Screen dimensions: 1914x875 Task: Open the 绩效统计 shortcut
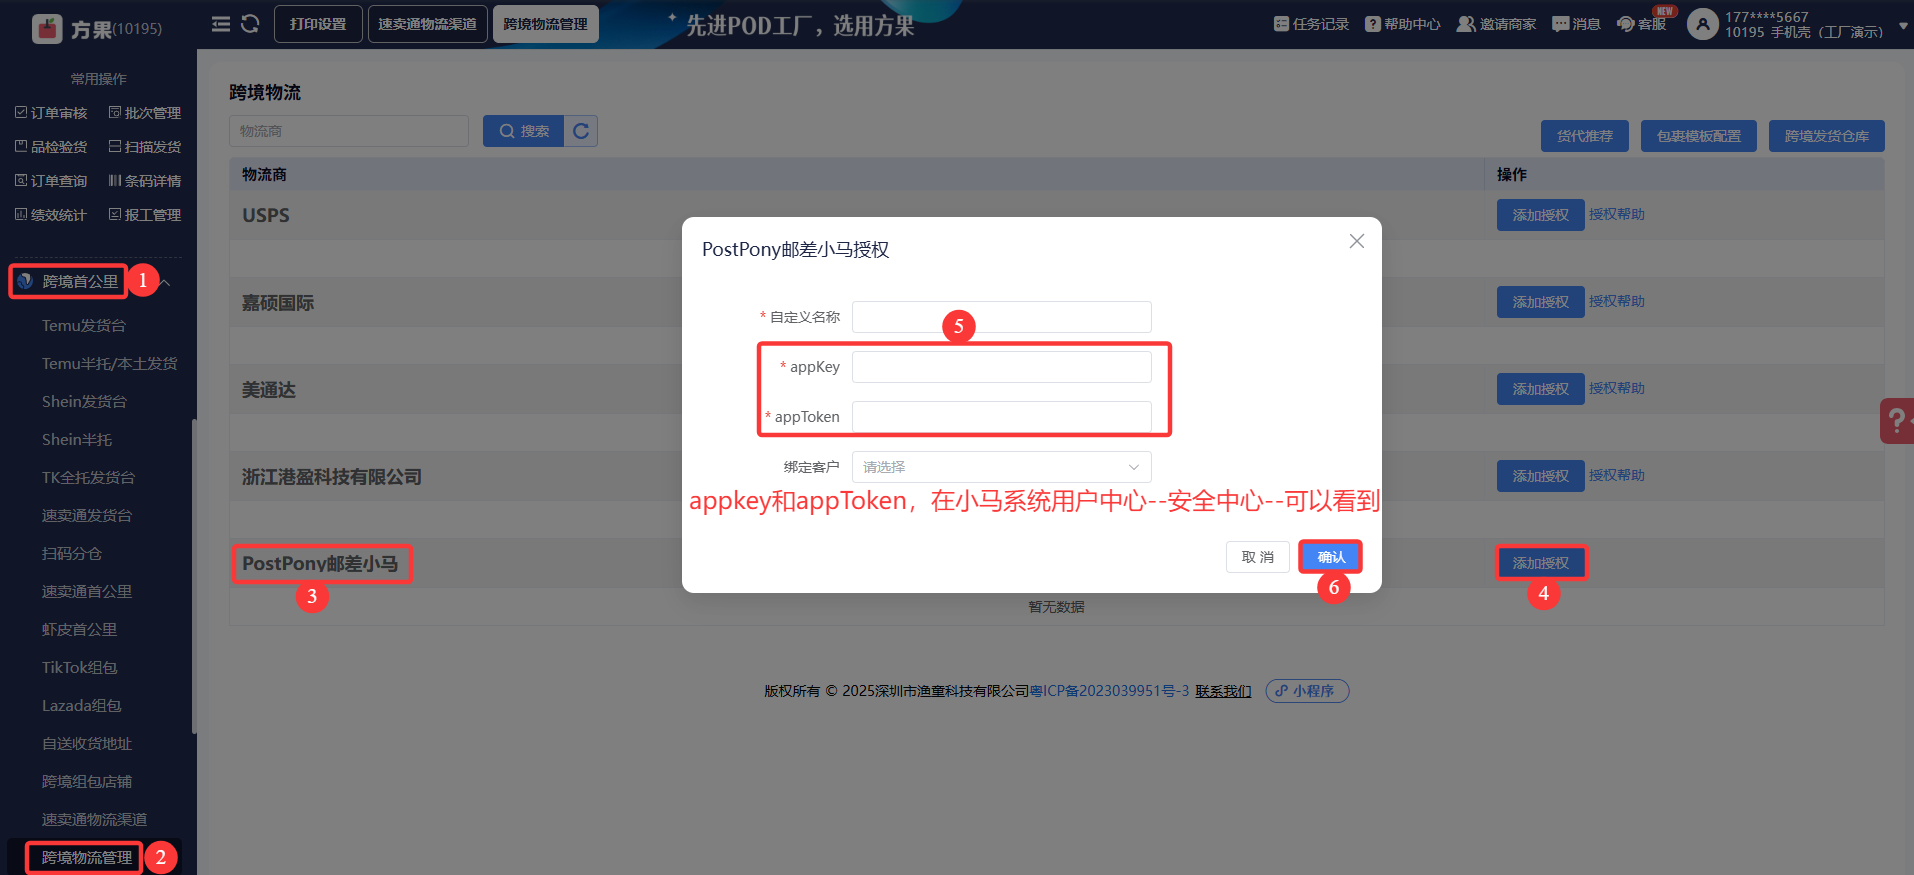coord(51,215)
